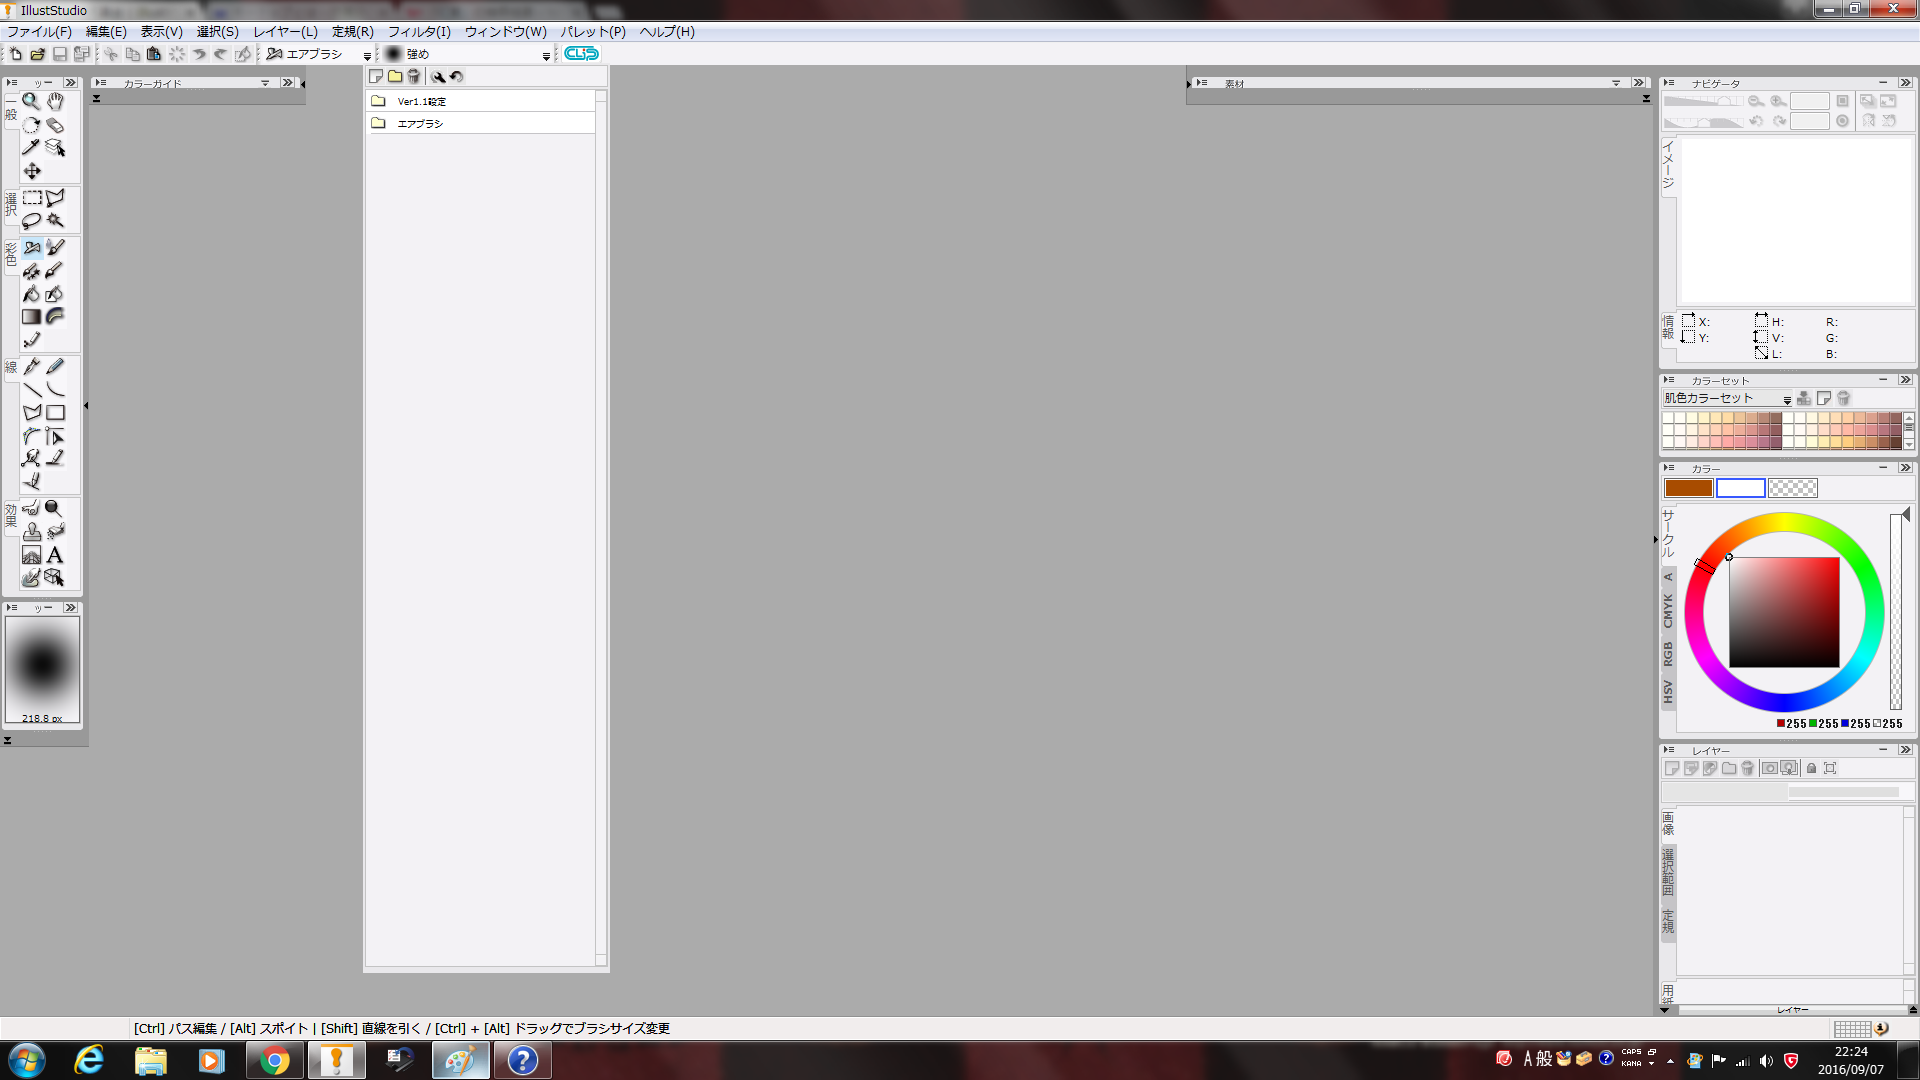This screenshot has height=1080, width=1920.
Task: Open the 強め brush preset dropdown
Action: coord(546,56)
